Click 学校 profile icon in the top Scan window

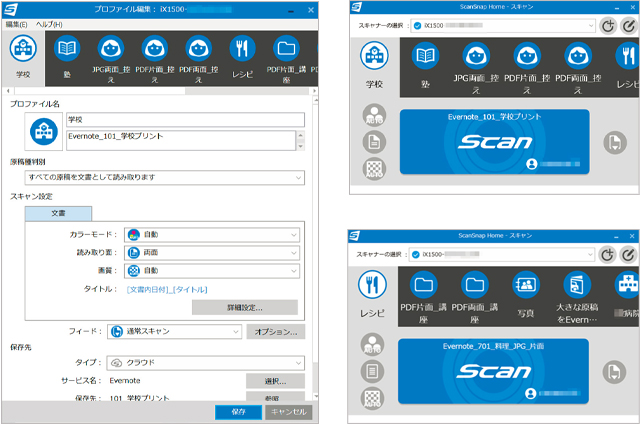[374, 56]
